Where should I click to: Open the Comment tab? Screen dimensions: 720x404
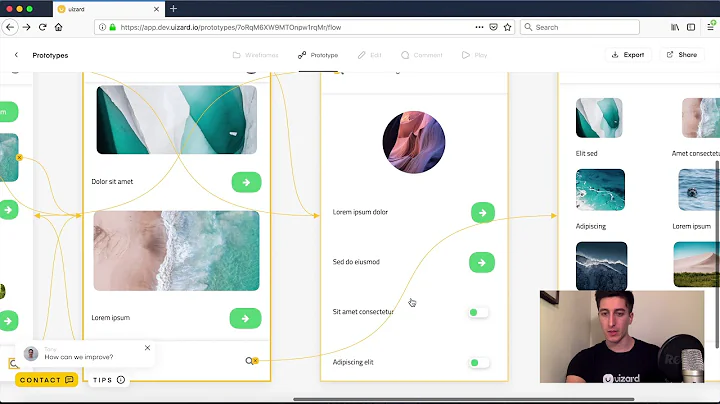pyautogui.click(x=422, y=55)
